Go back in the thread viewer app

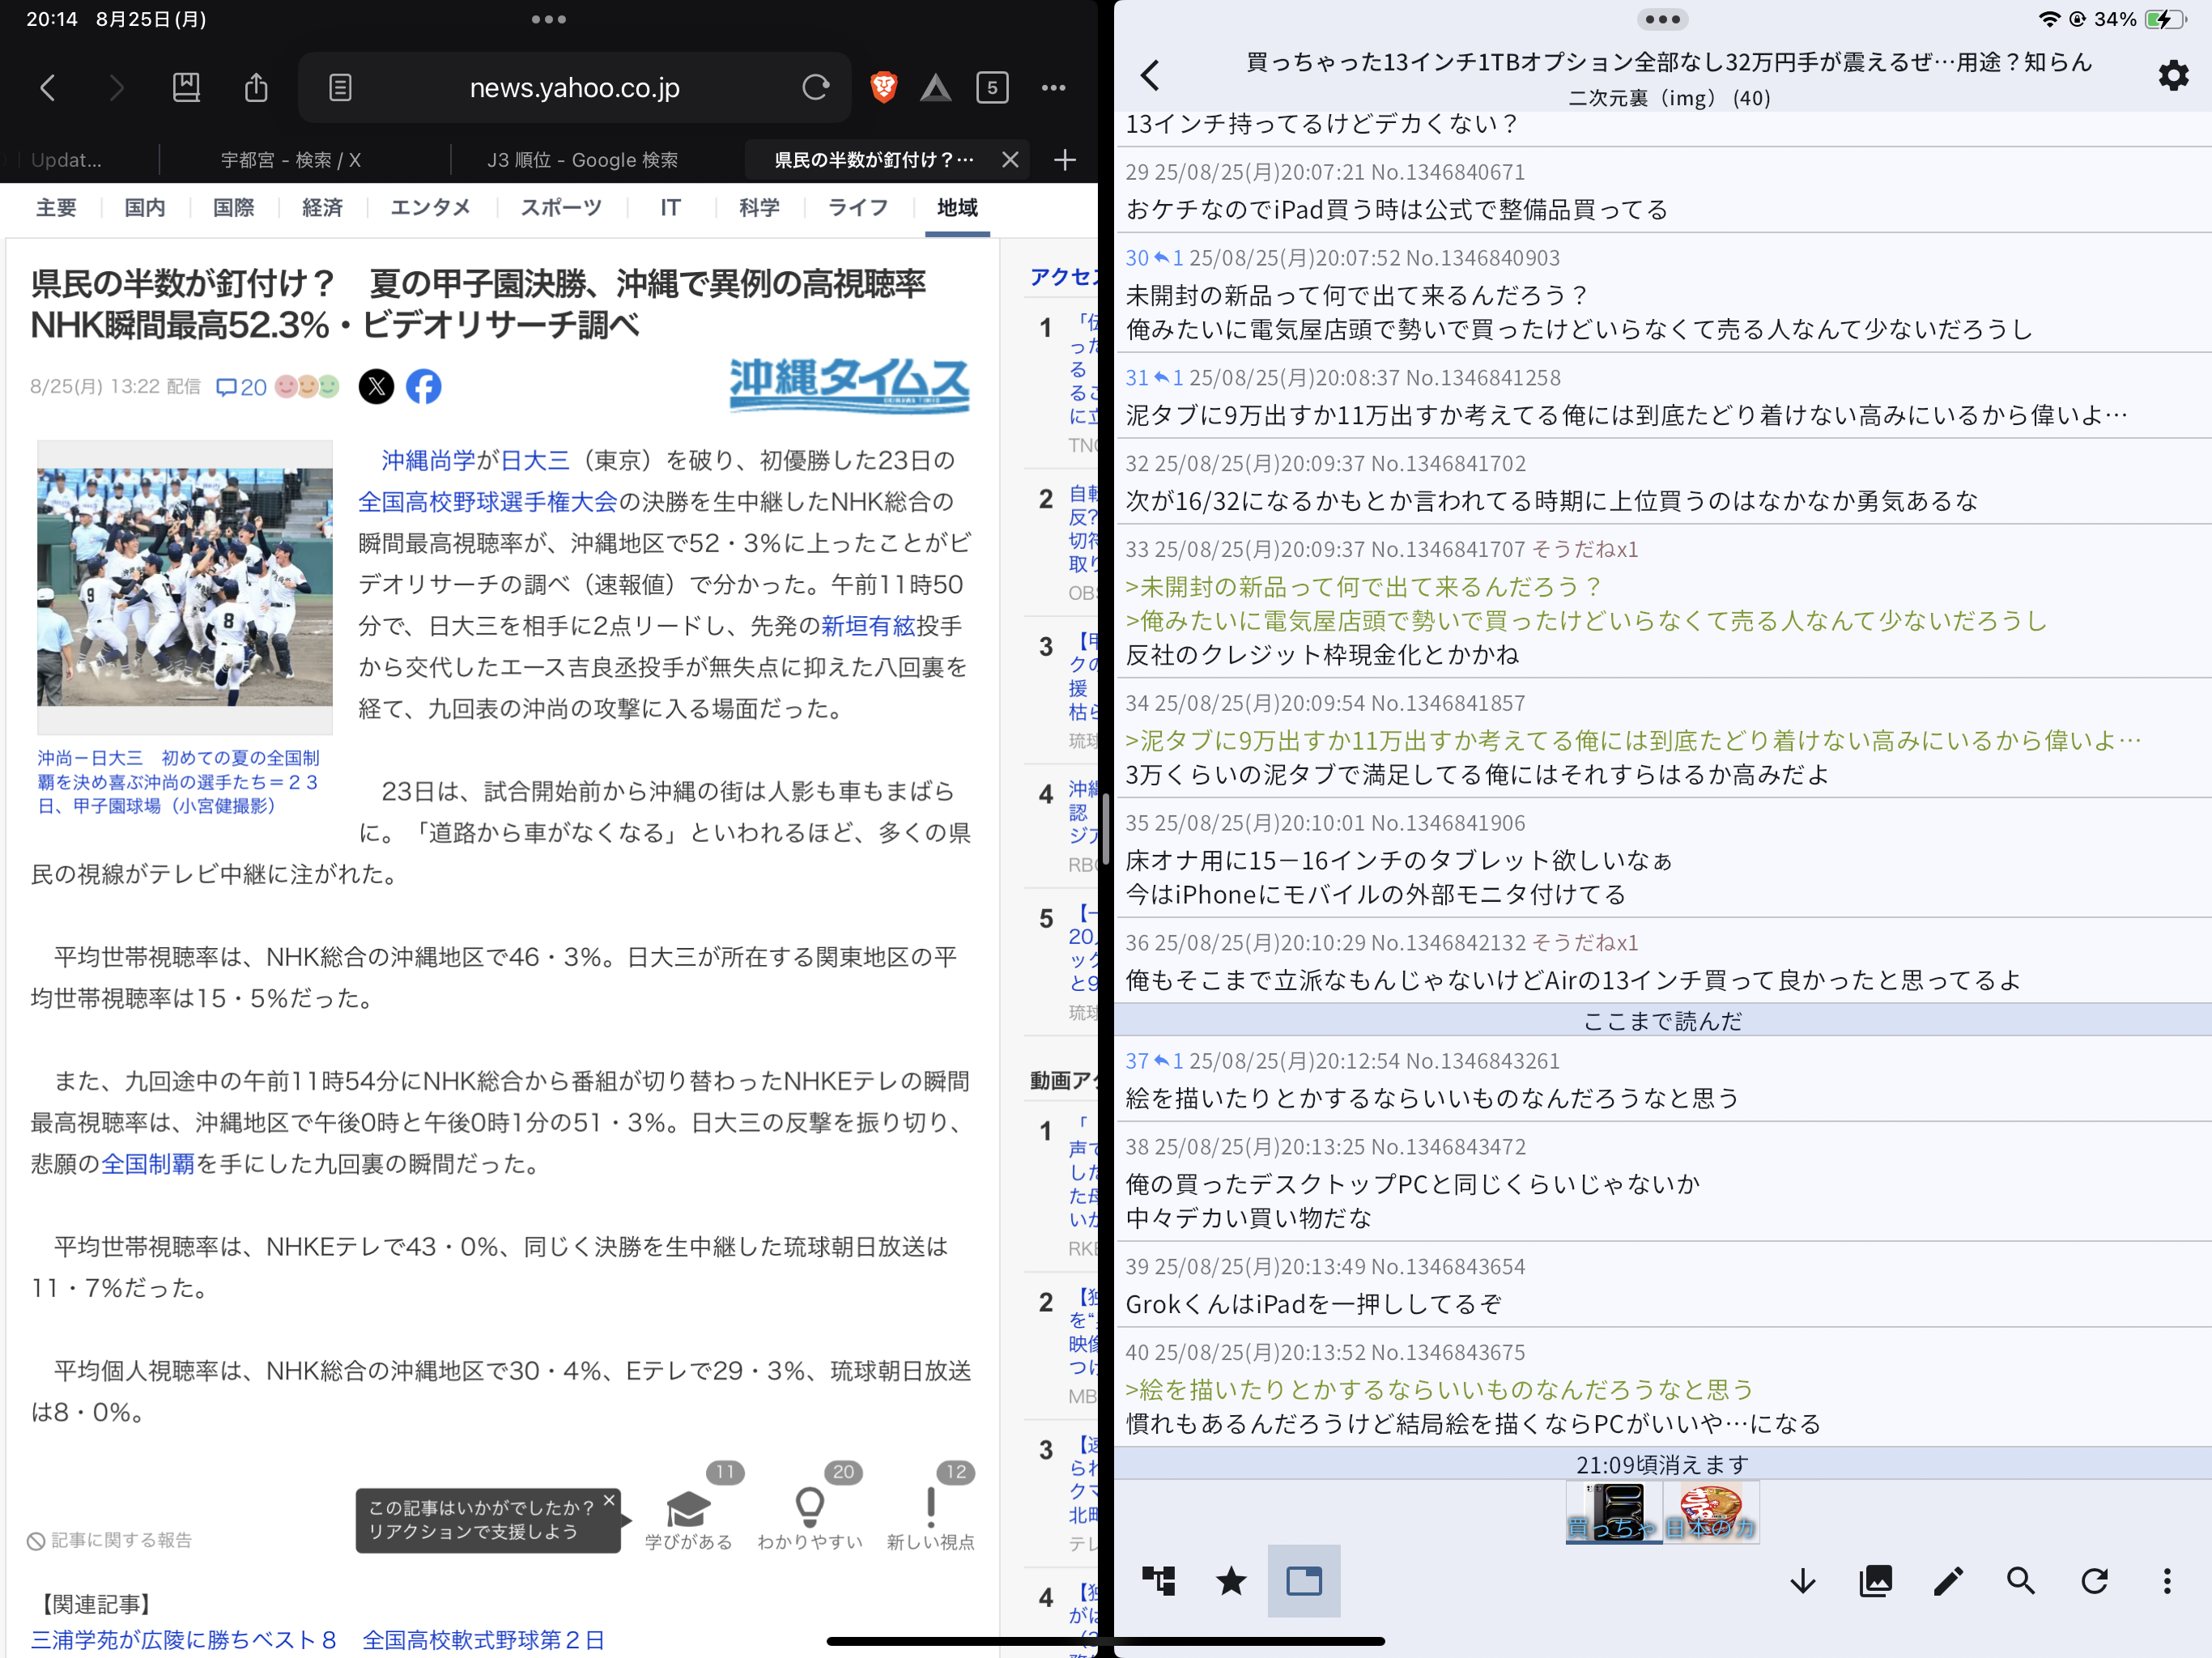coord(1150,76)
